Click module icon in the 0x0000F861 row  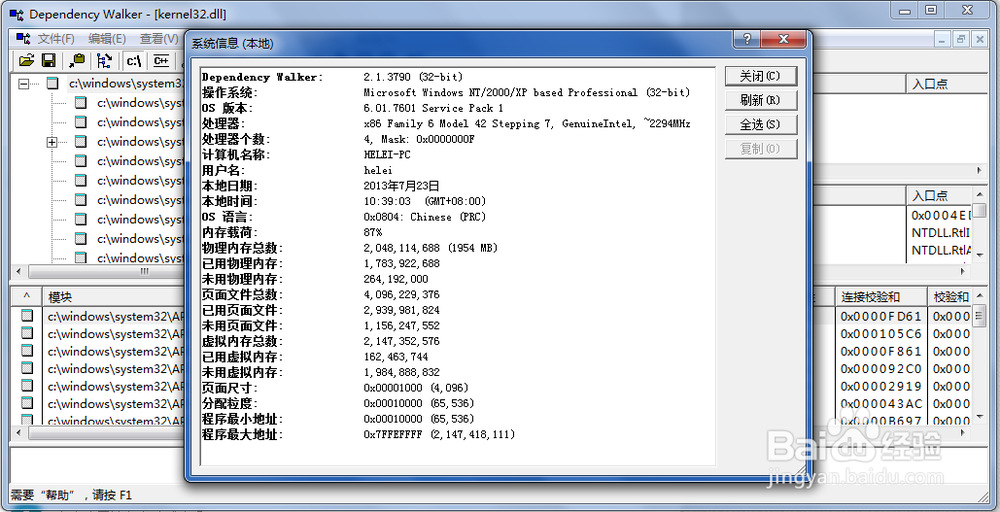(x=27, y=351)
